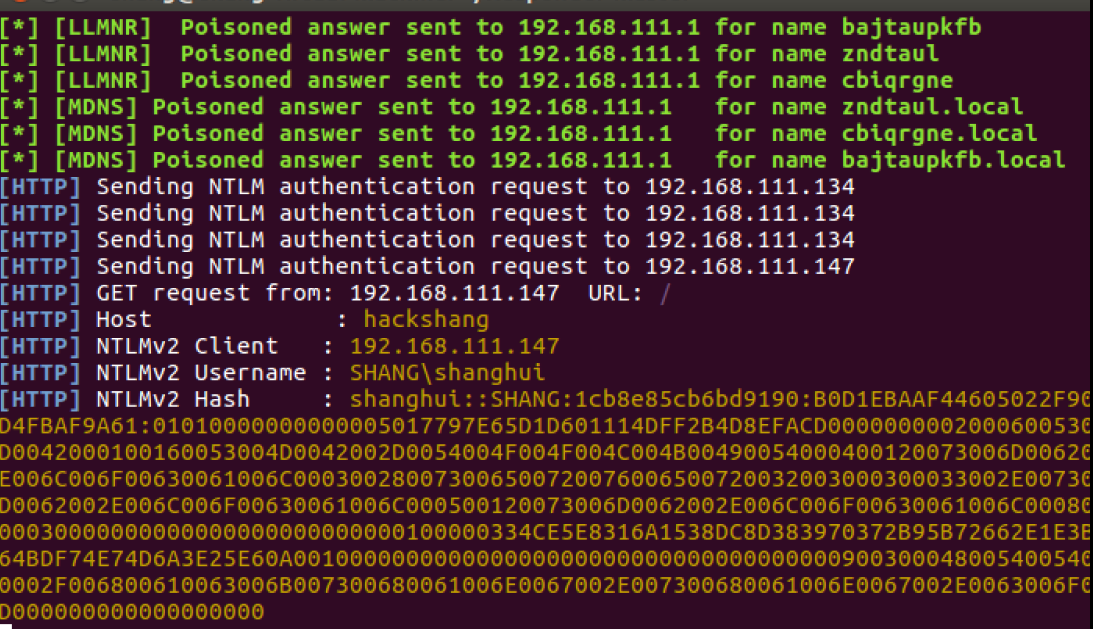Screen dimensions: 1093x629
Task: Click the name zndtaul in second LLMNR line
Action: coord(890,54)
